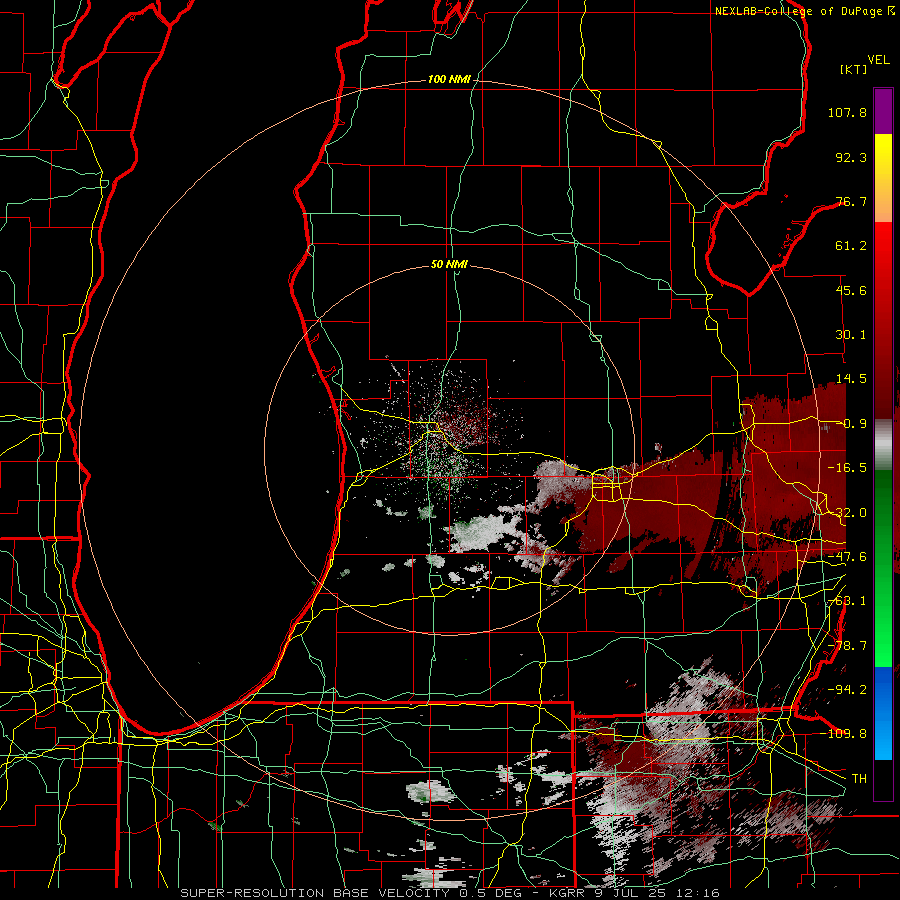Click the -32.0 velocity scale value
The image size is (900, 900).
coord(847,513)
